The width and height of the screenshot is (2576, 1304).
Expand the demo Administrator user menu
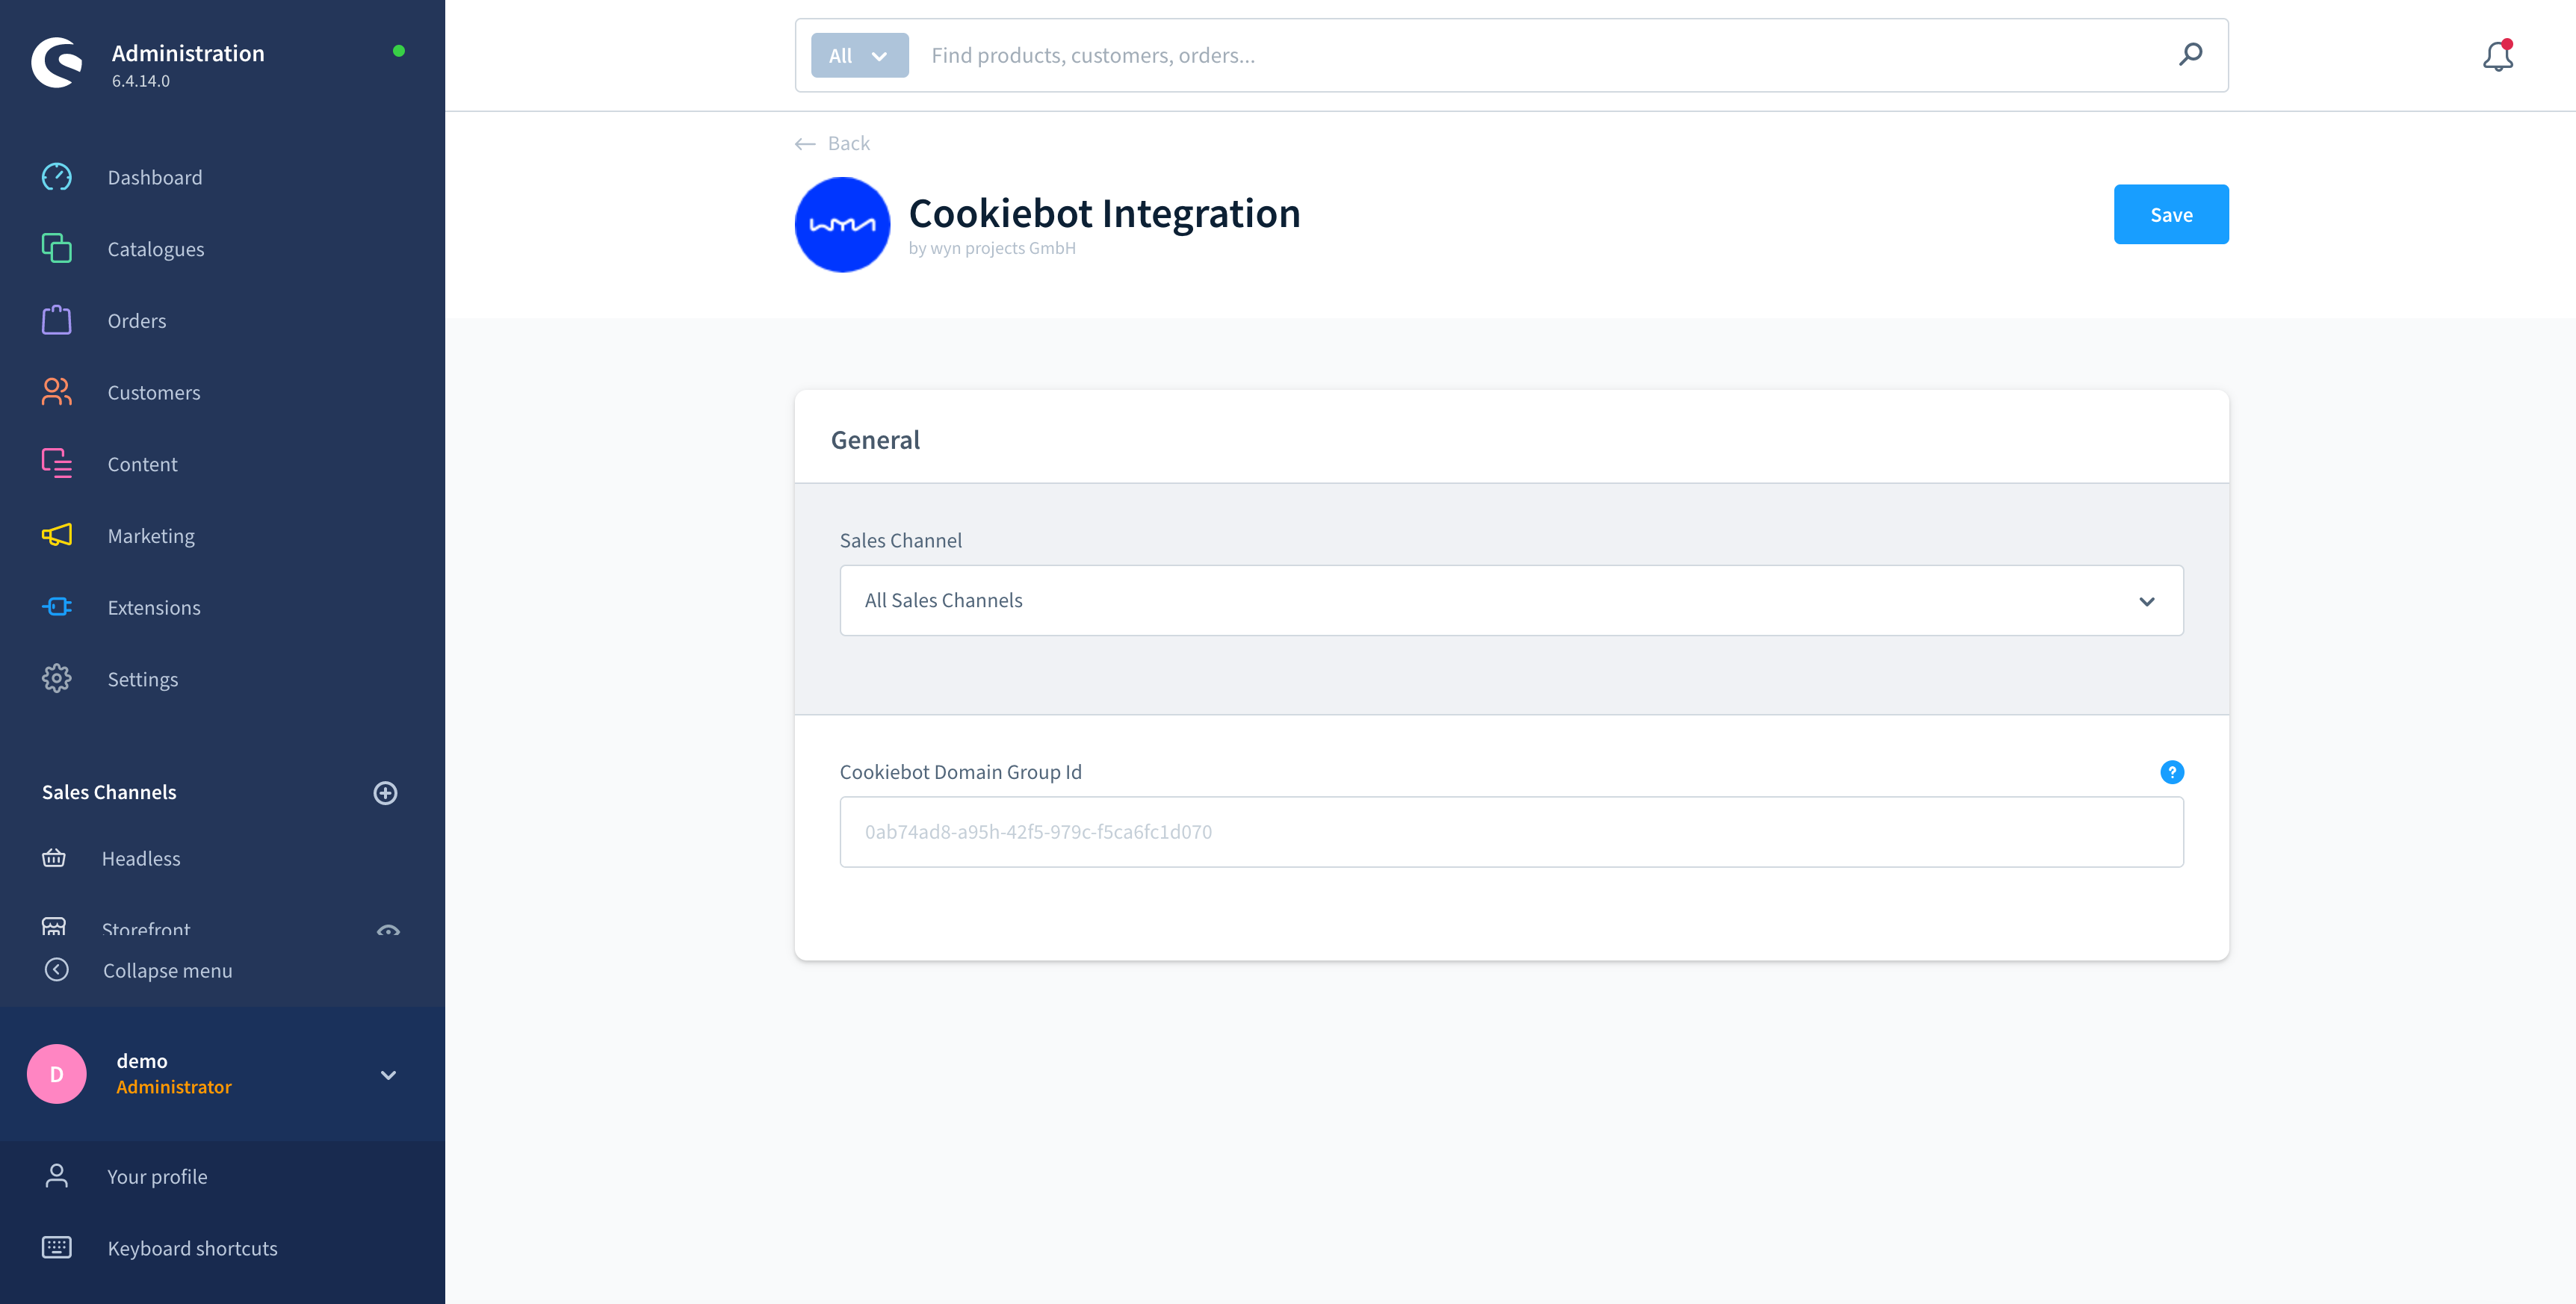[388, 1072]
